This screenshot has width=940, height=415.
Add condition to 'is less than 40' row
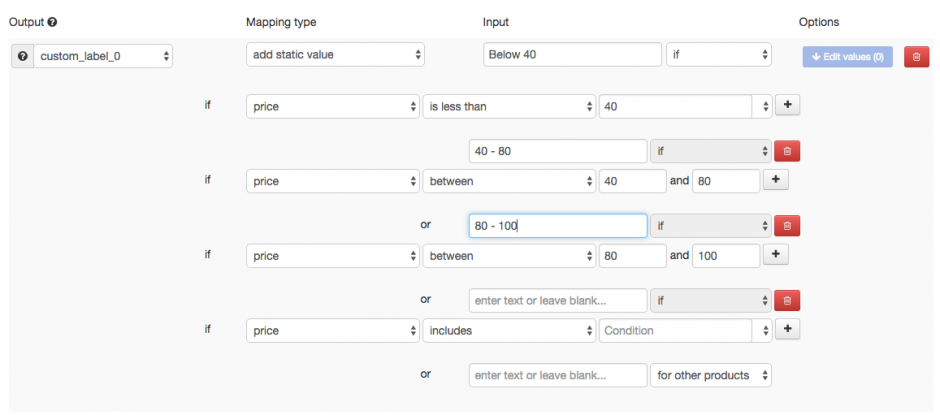788,106
